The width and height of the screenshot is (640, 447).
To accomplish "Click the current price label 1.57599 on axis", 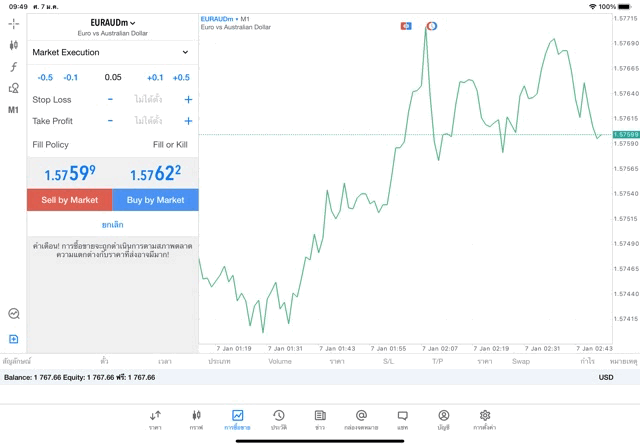I will tap(626, 134).
